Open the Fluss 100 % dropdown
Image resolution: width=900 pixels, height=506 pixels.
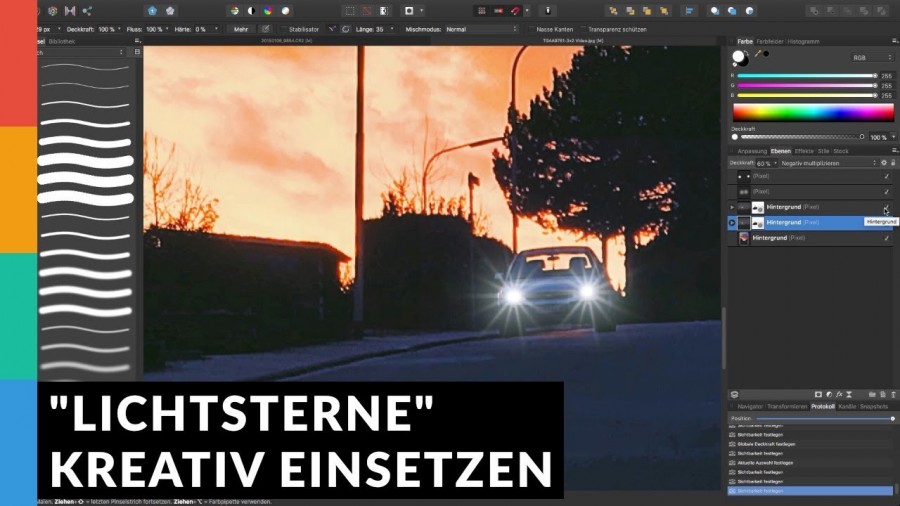click(167, 29)
